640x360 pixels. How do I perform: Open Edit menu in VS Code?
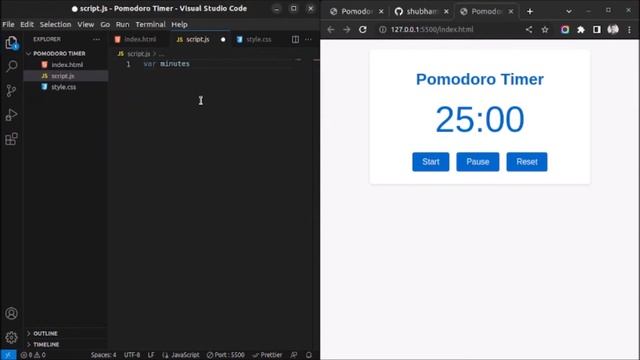click(27, 24)
